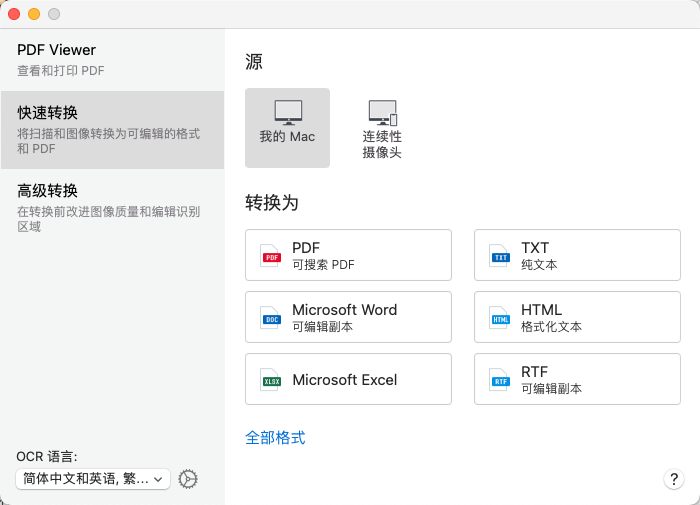
Task: Click the green zoom window button
Action: (54, 14)
